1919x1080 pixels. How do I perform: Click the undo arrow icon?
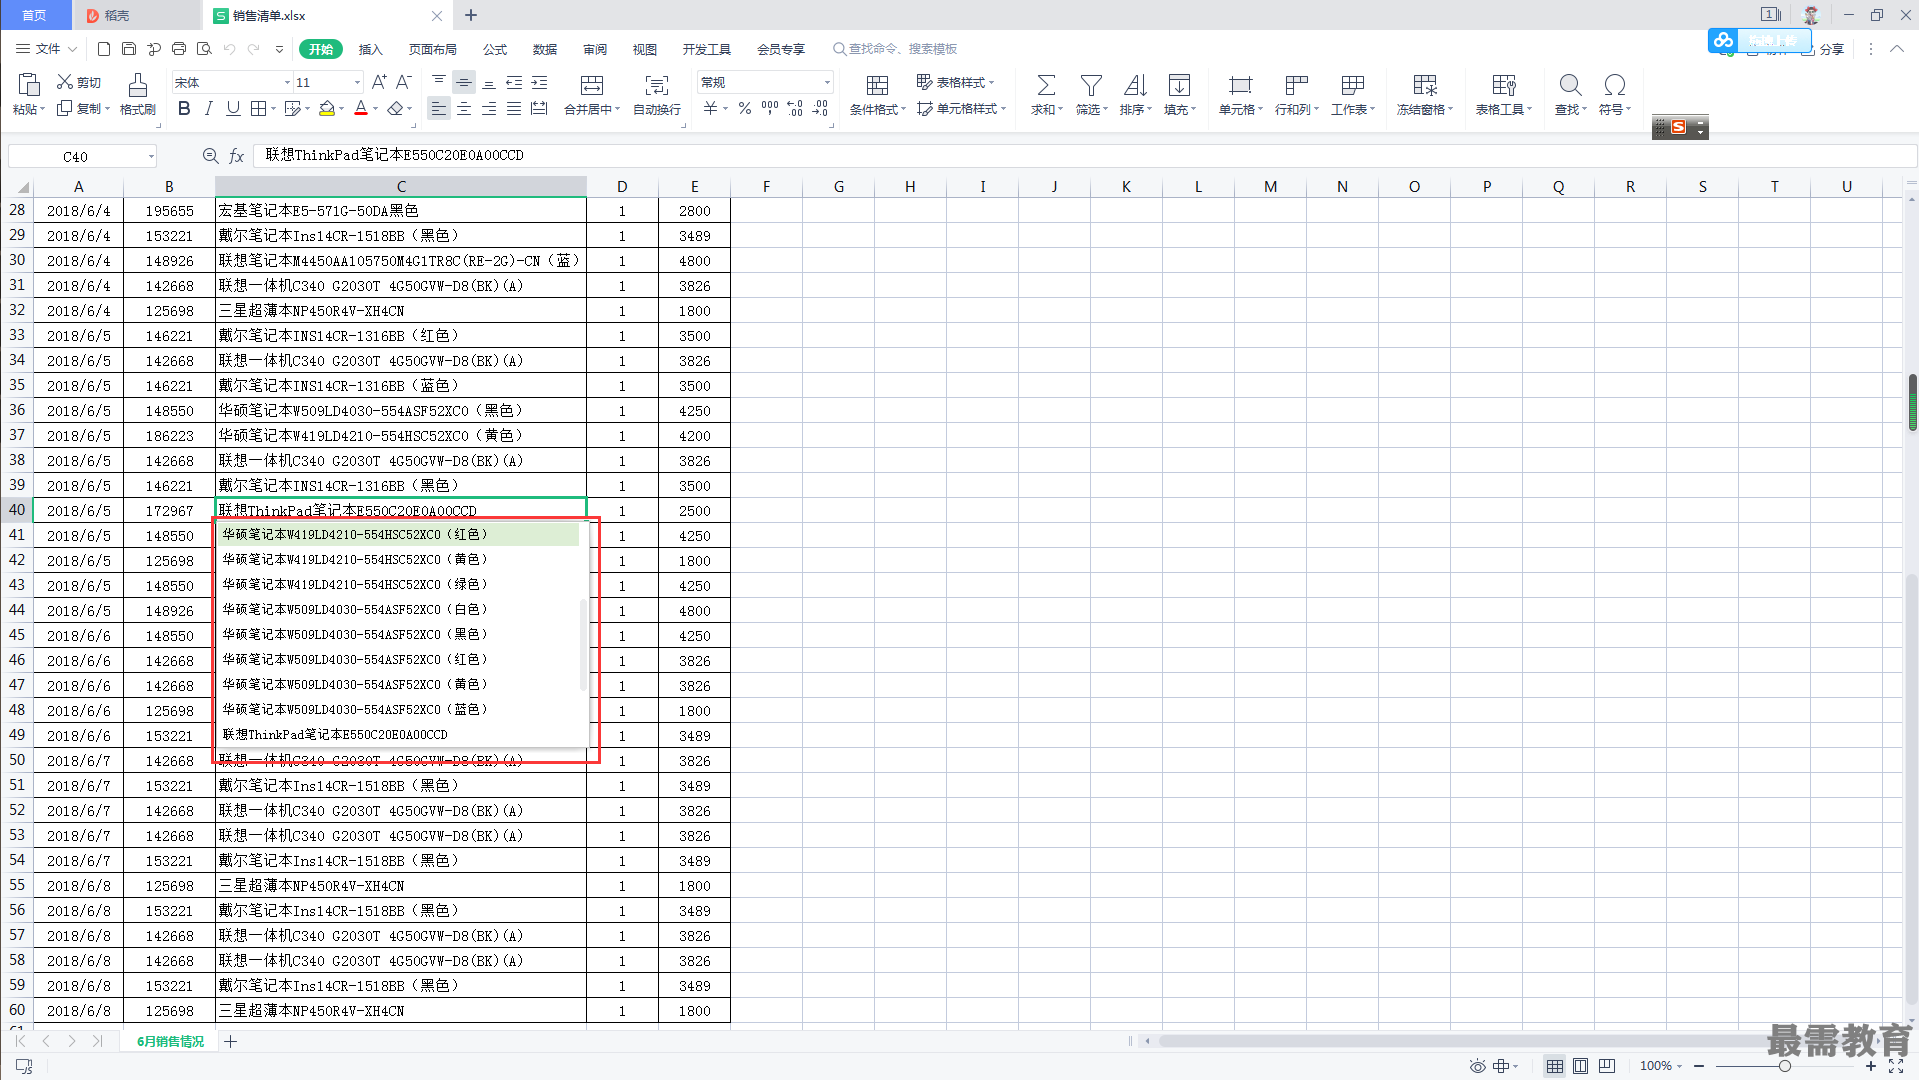pos(229,49)
